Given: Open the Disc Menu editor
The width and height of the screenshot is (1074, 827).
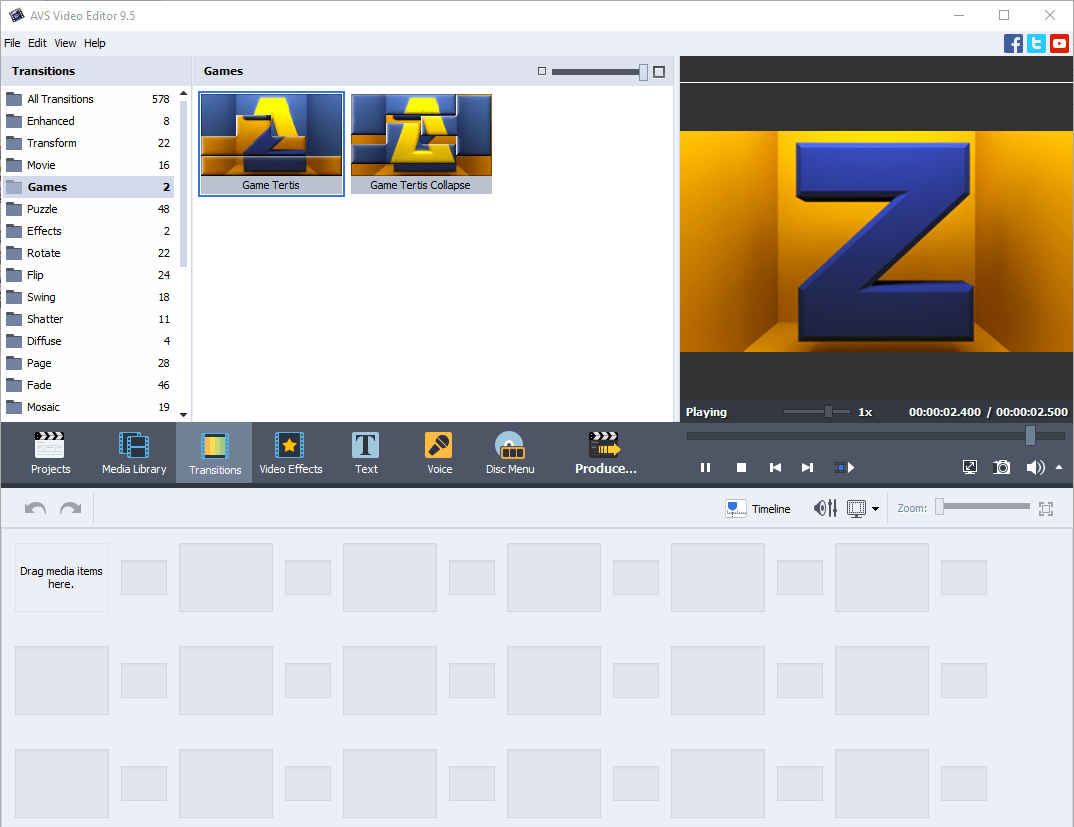Looking at the screenshot, I should [x=509, y=452].
